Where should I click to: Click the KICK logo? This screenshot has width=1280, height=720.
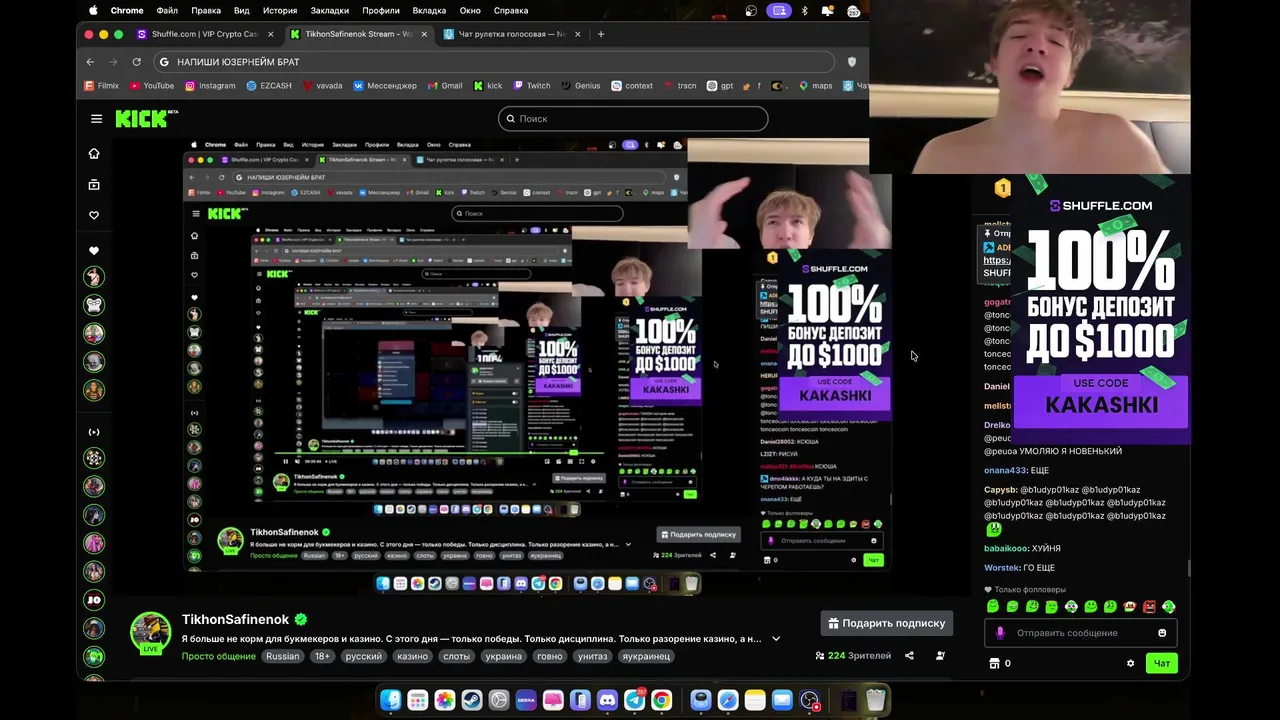[146, 119]
